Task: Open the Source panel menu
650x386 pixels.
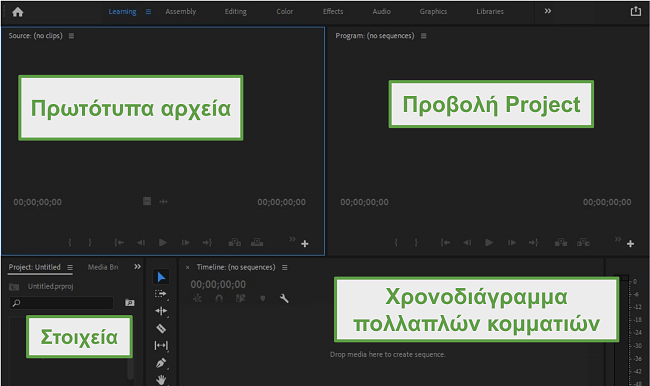Action: click(x=71, y=36)
